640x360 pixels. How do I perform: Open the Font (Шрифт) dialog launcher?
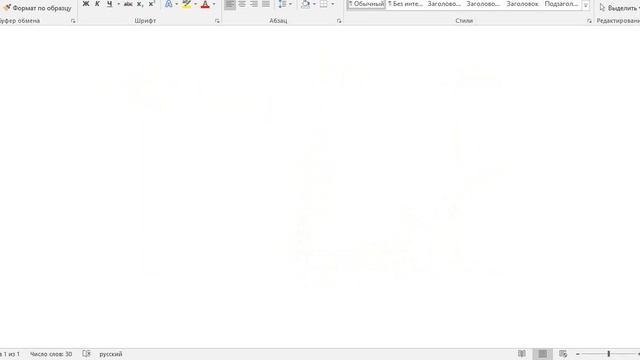217,21
